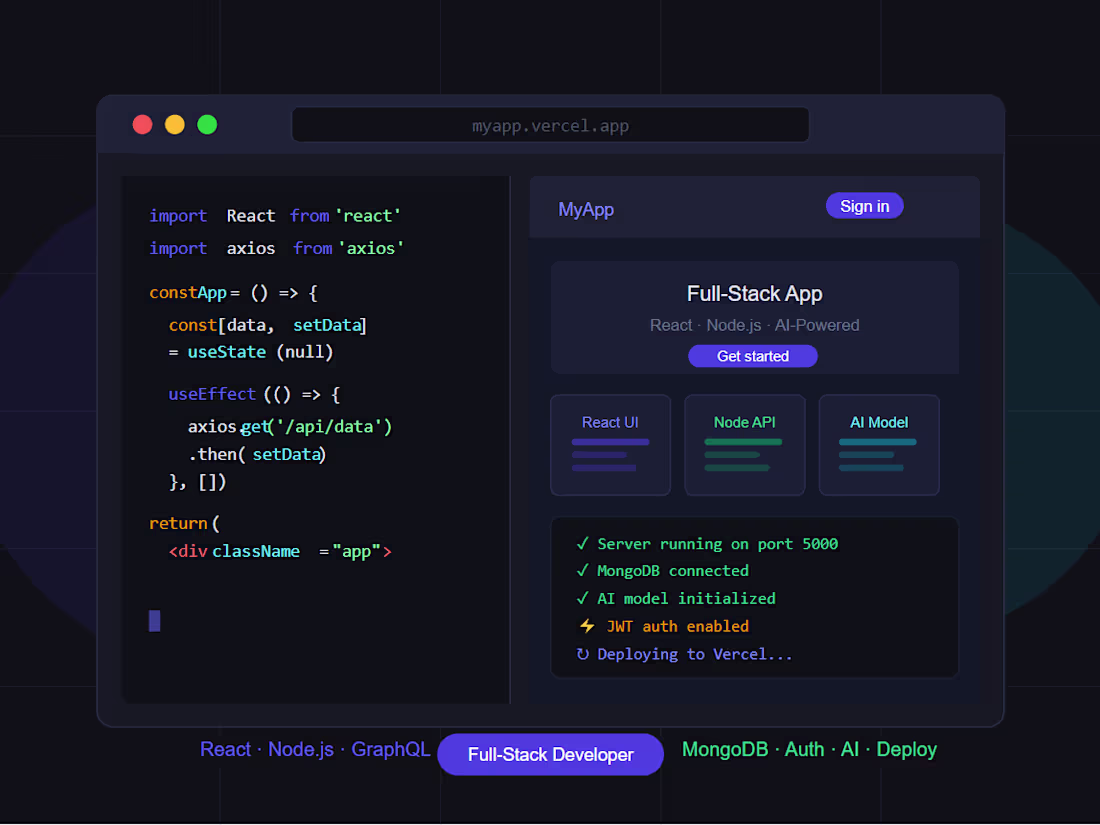The image size is (1100, 825).
Task: Click the 'Full-Stack App' heading
Action: tap(754, 293)
